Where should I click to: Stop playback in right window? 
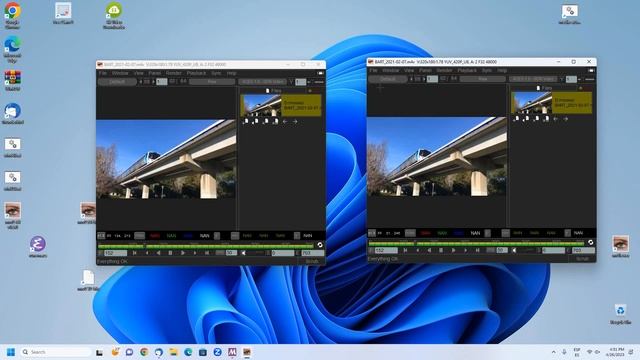(441, 250)
